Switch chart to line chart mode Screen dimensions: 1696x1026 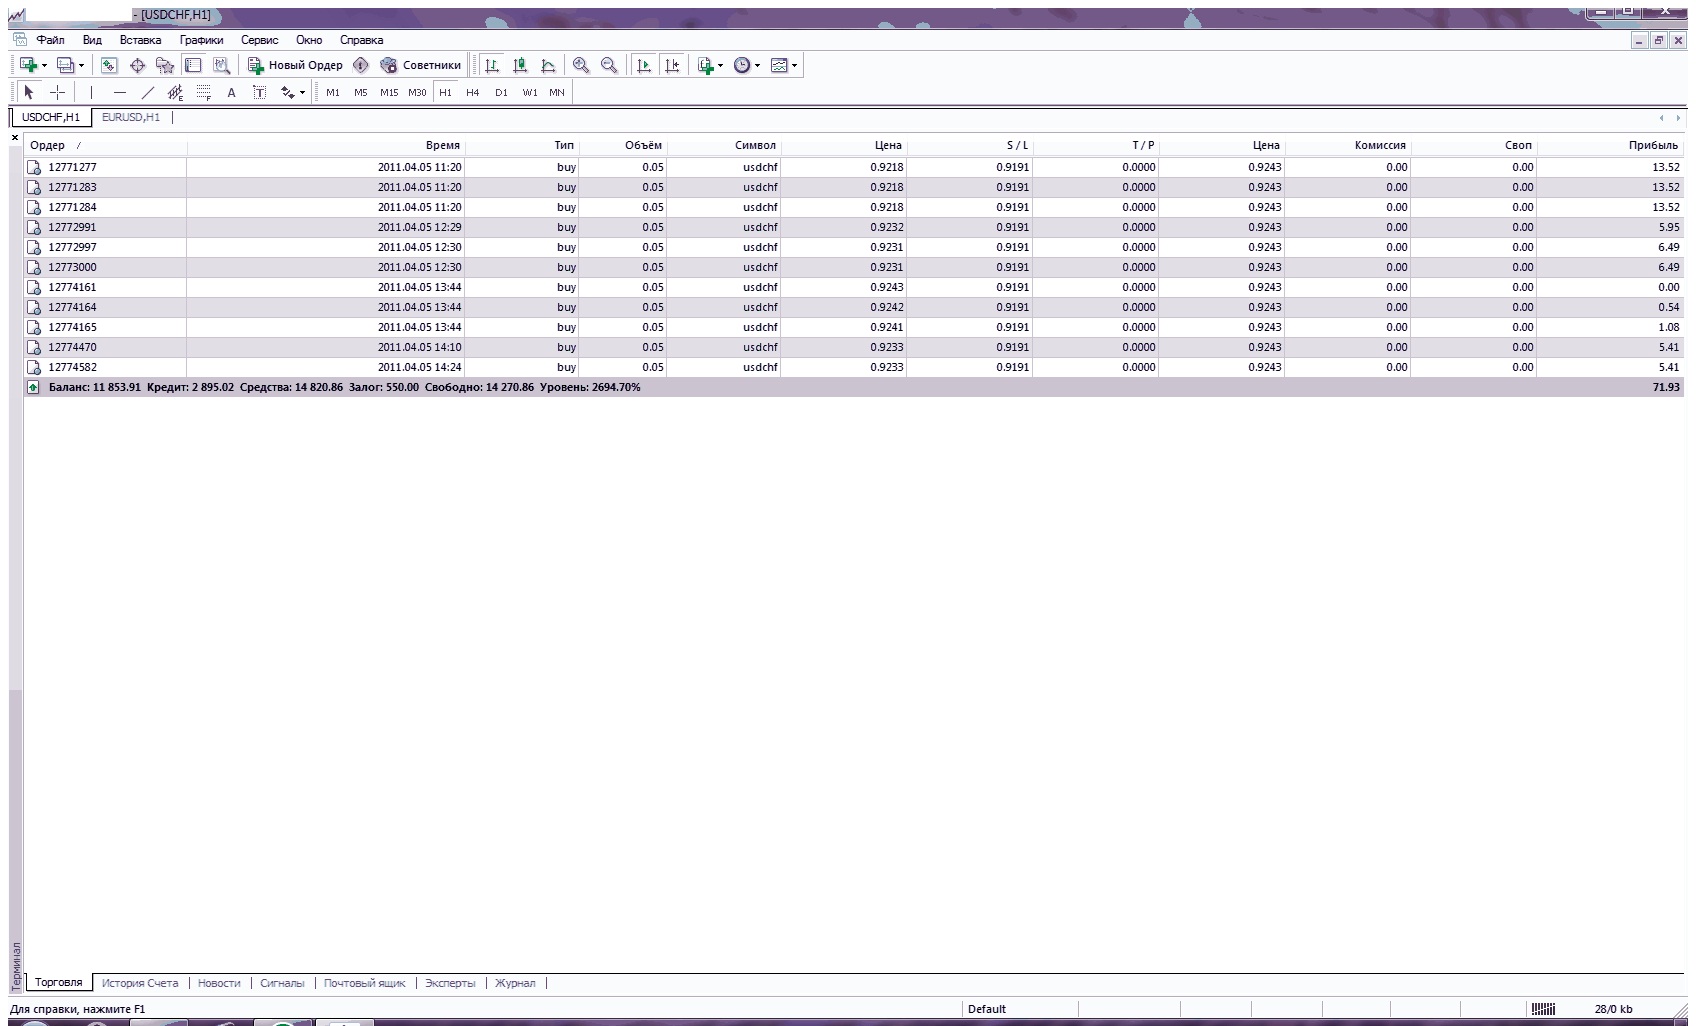click(548, 65)
